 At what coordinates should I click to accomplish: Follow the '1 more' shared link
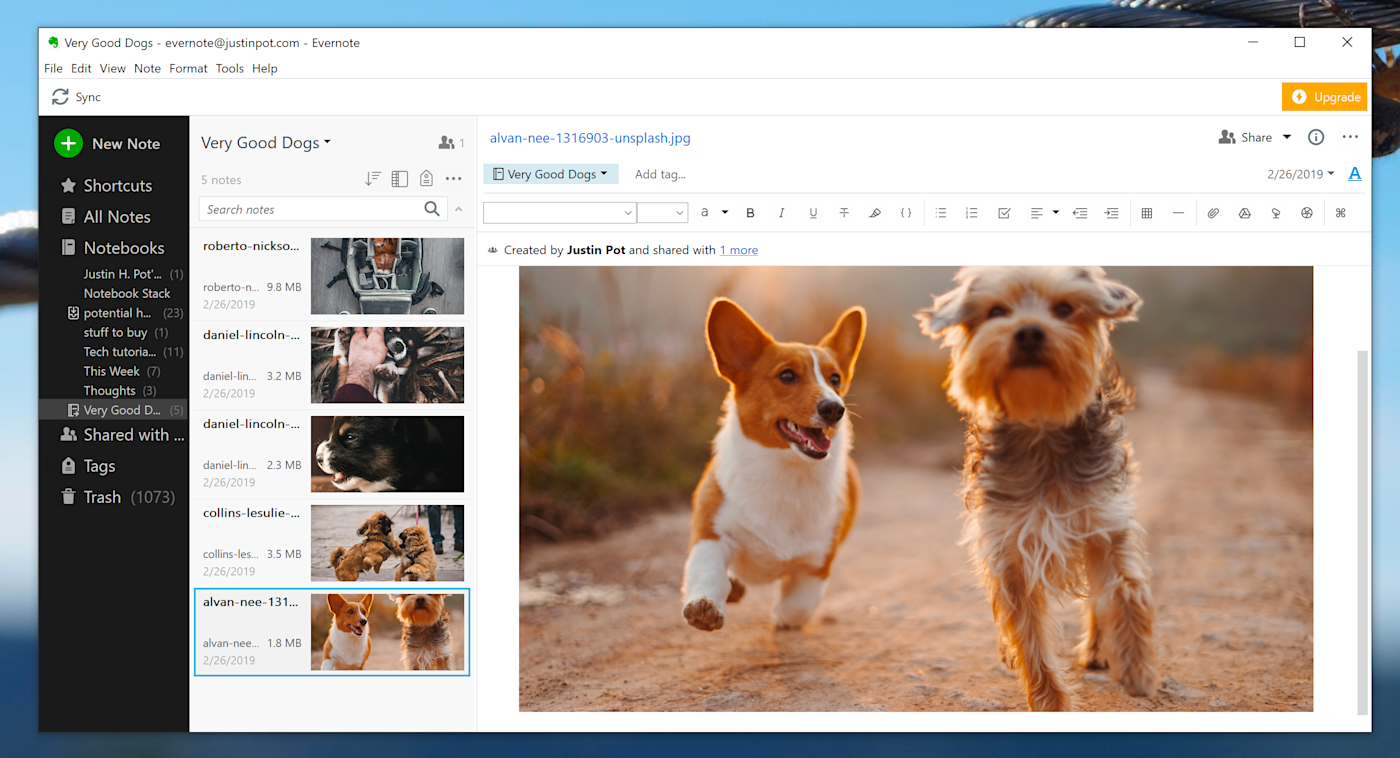(x=739, y=250)
